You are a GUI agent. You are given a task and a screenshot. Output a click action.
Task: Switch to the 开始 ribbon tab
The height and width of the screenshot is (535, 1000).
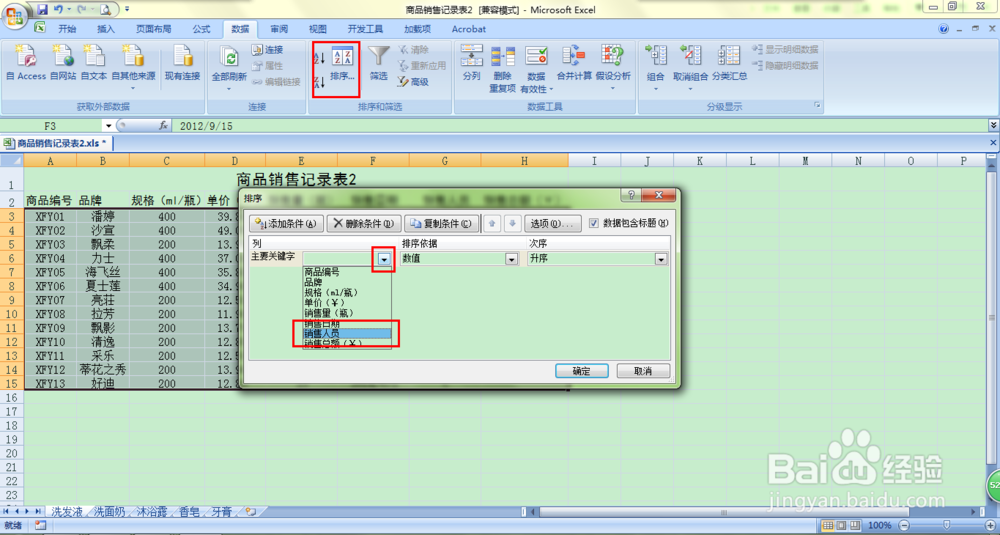point(67,29)
